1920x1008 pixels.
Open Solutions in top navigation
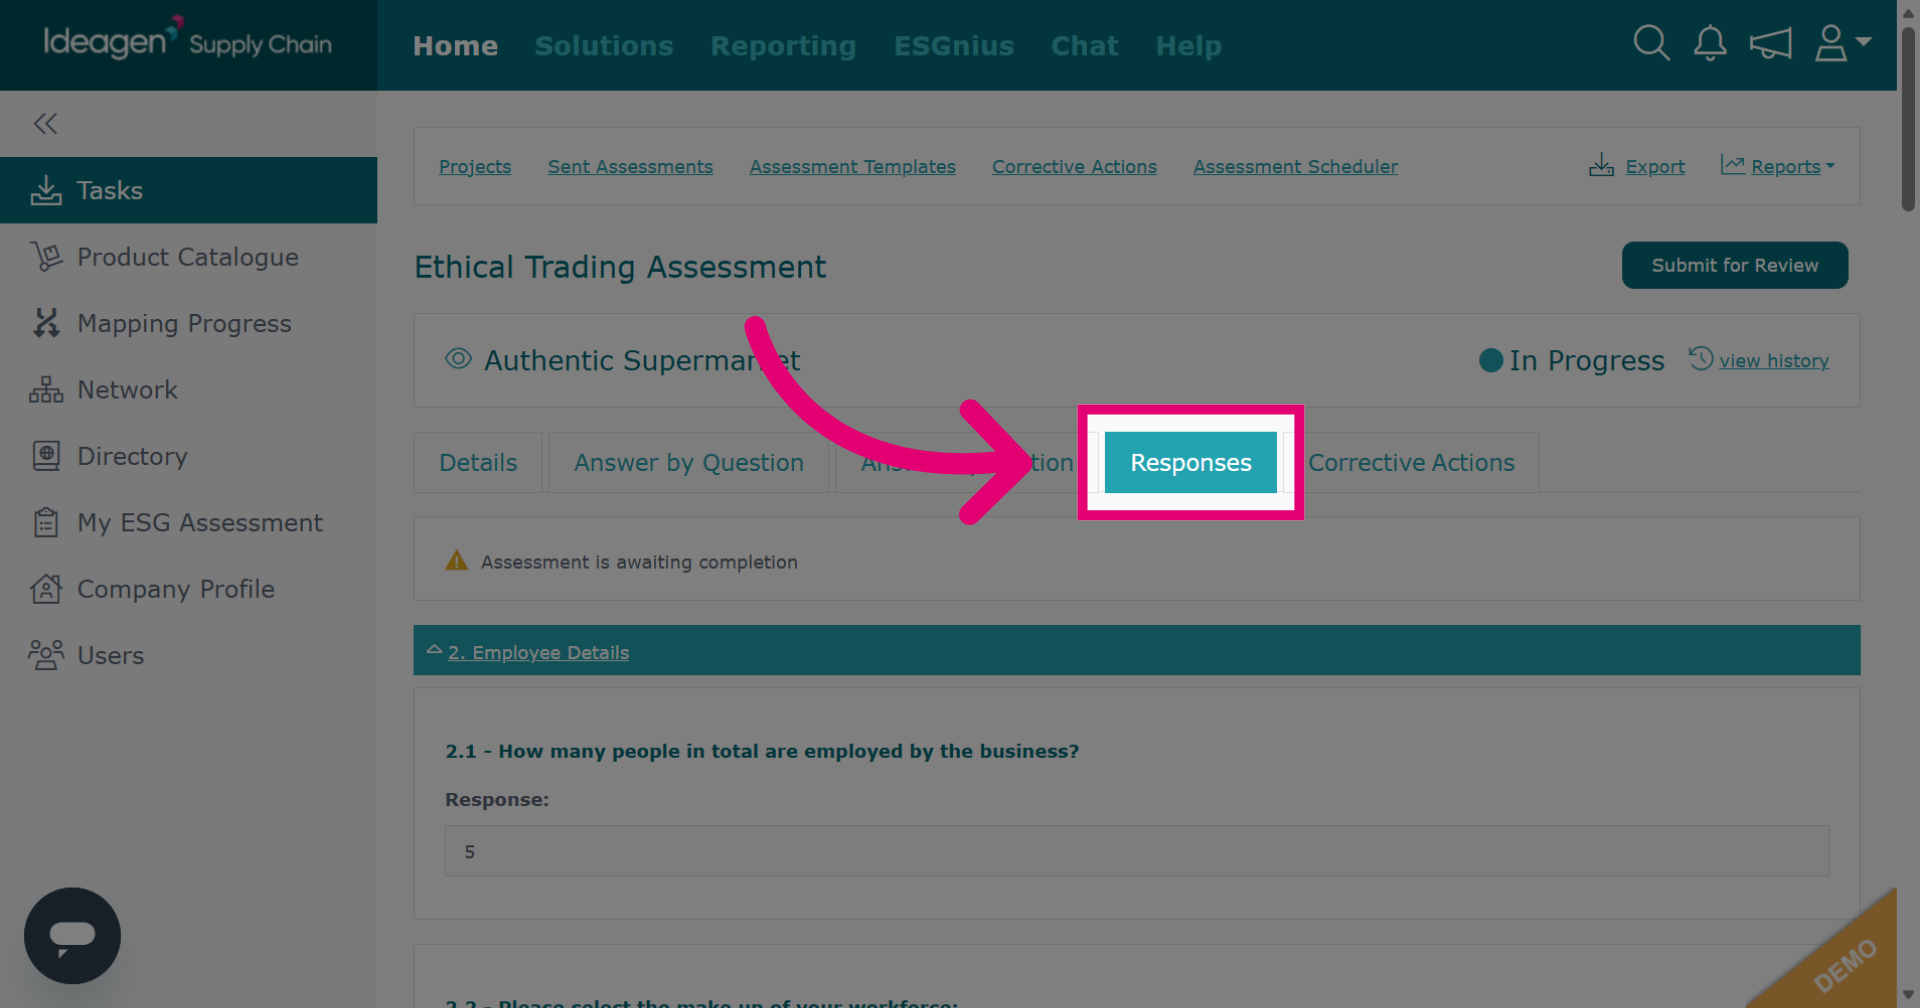[x=604, y=46]
